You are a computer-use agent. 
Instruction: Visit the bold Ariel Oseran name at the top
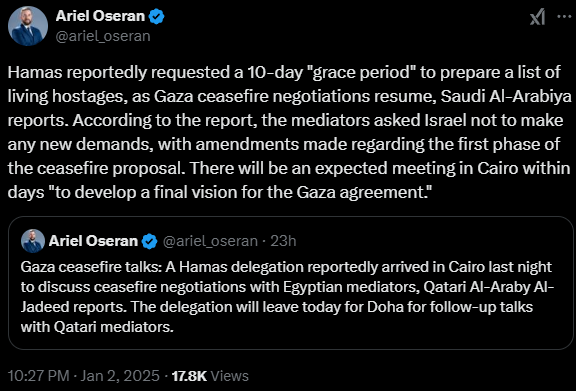click(100, 16)
